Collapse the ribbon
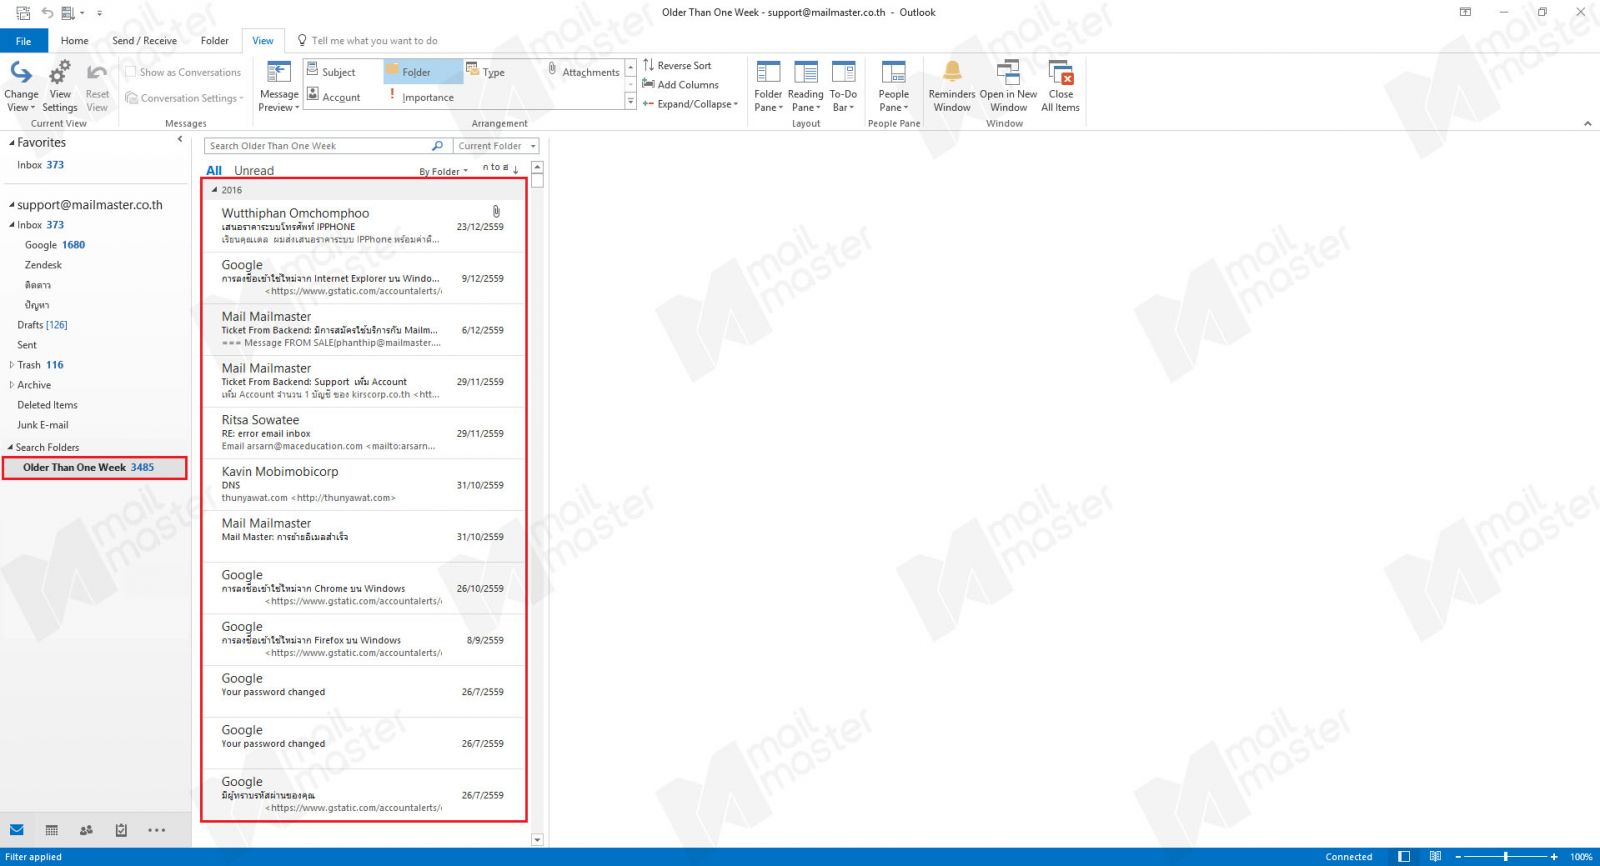The height and width of the screenshot is (866, 1600). (1587, 123)
